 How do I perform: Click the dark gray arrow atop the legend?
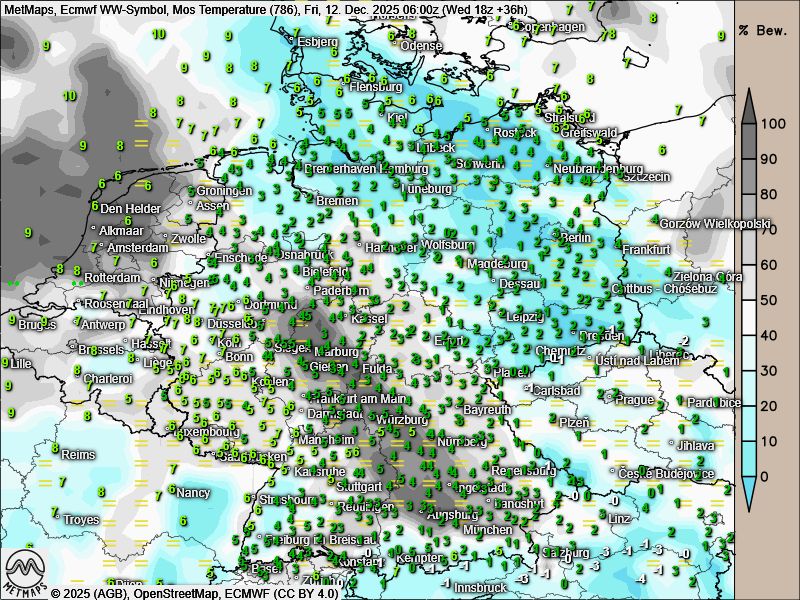[750, 103]
